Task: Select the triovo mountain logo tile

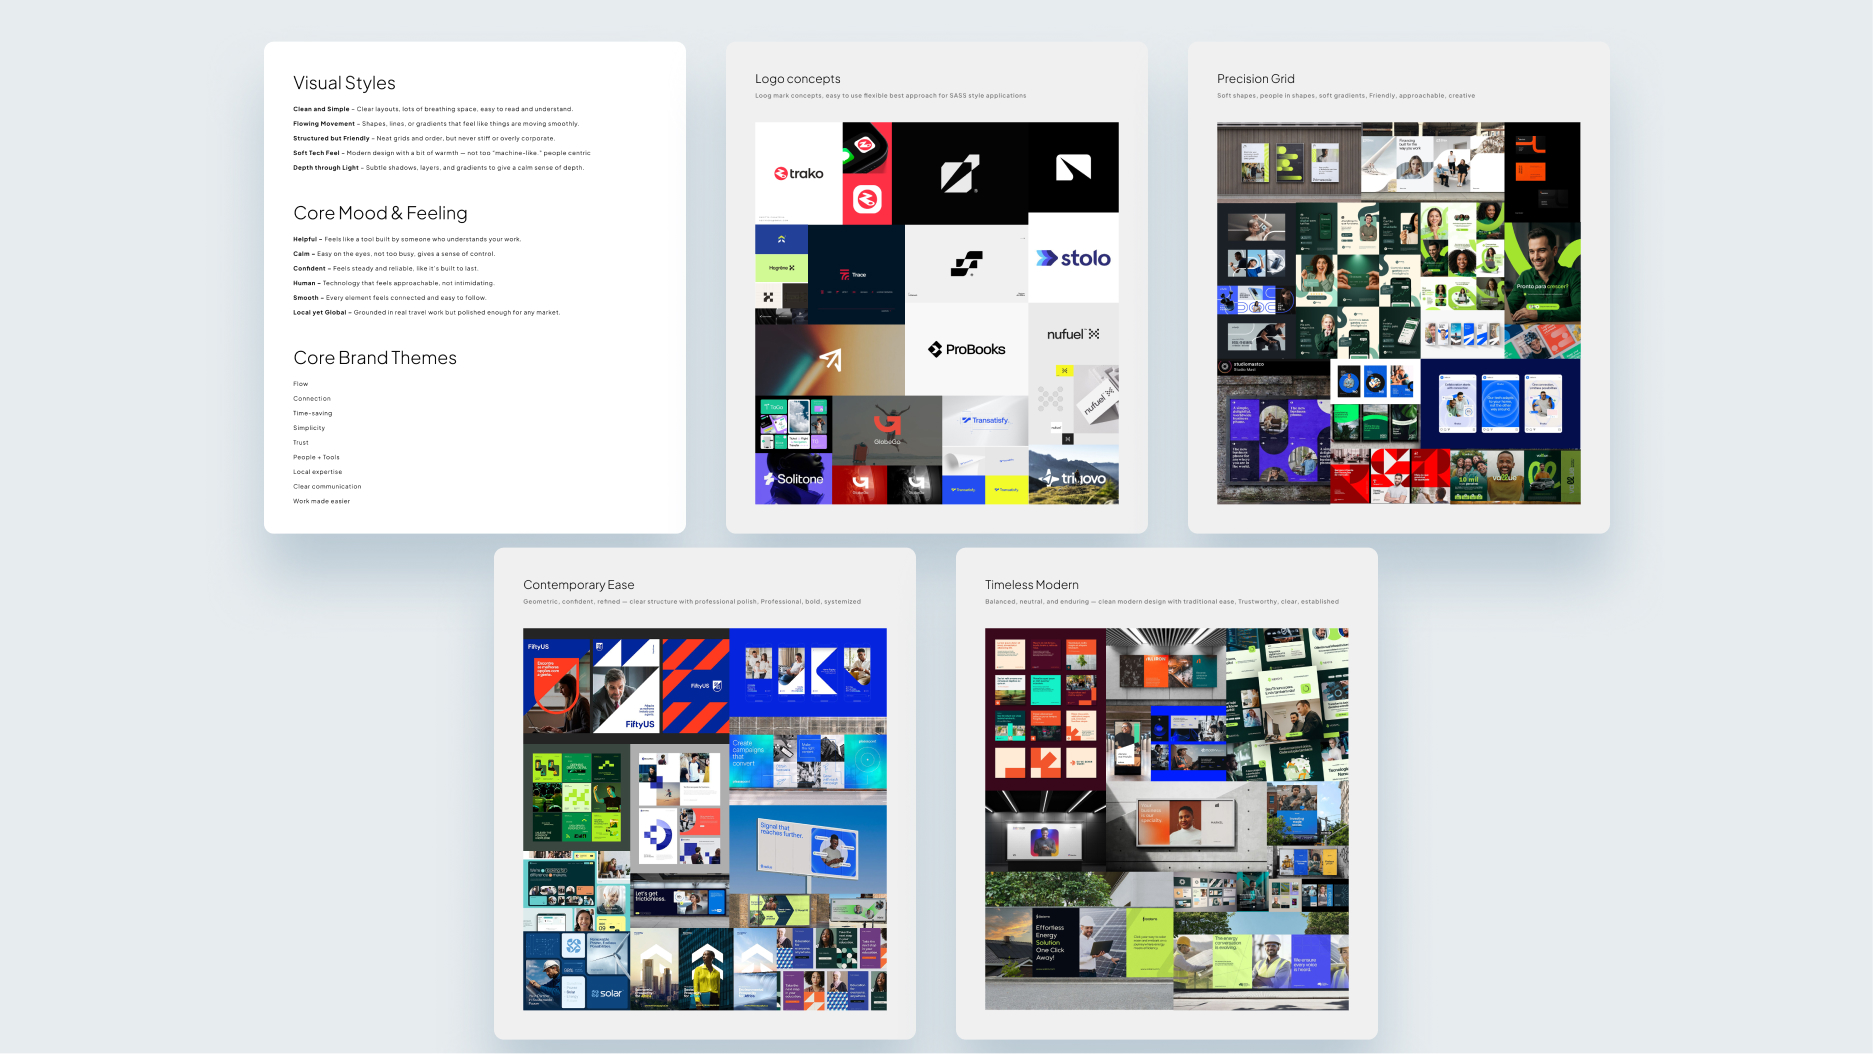Action: point(1073,475)
